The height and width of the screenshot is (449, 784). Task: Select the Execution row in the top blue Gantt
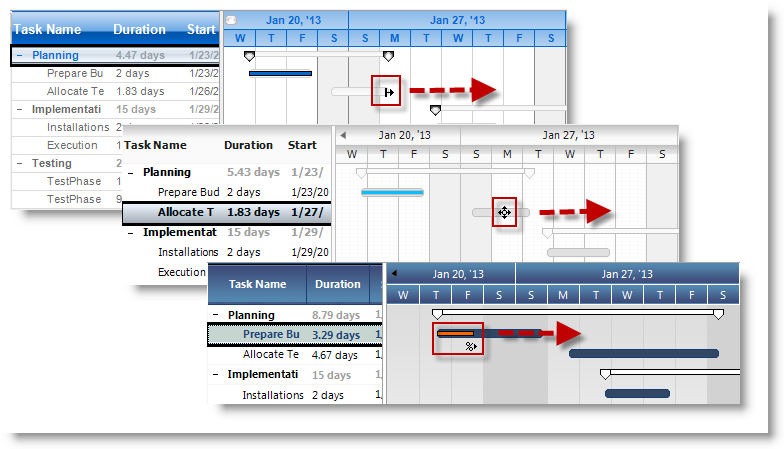pyautogui.click(x=67, y=146)
